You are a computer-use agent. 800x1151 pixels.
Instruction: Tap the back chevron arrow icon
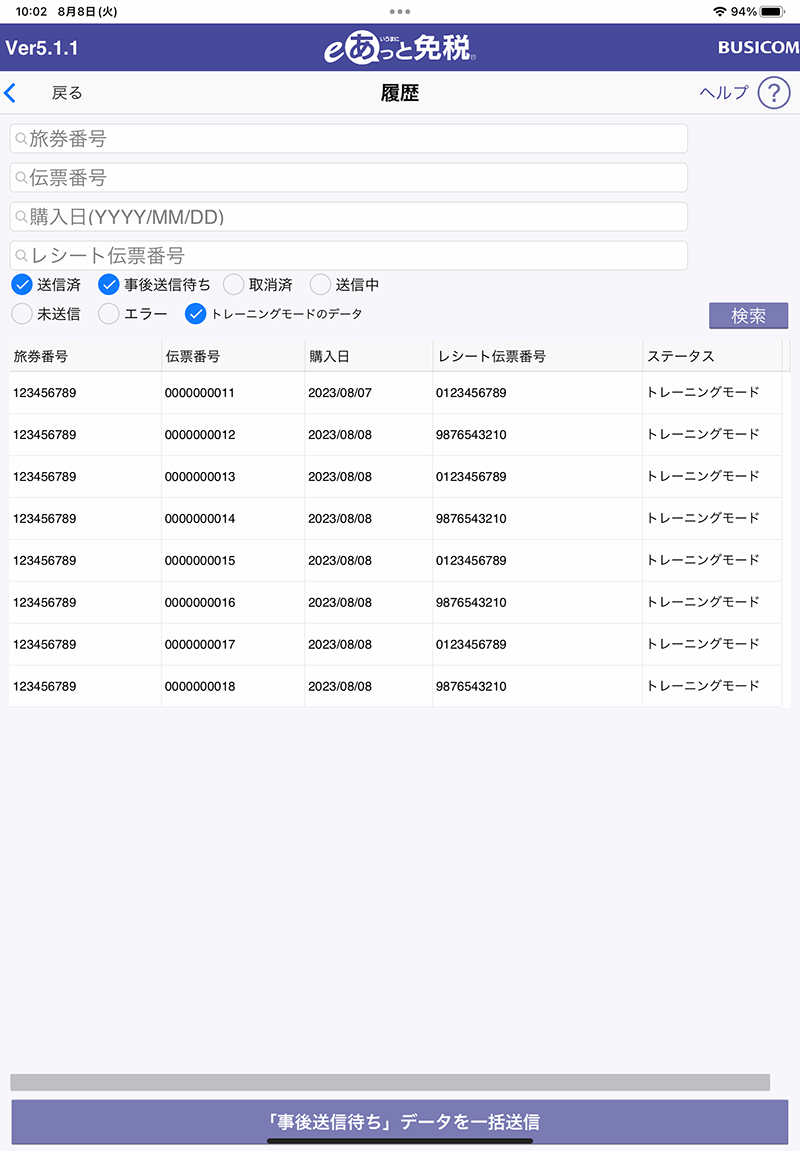[x=10, y=93]
